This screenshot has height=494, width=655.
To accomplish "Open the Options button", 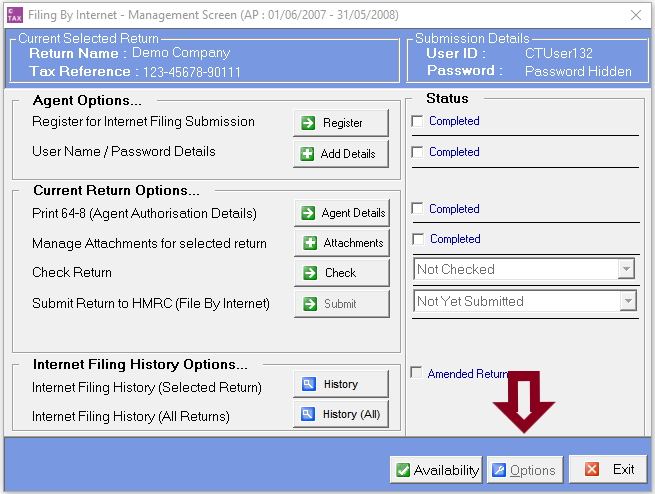I will [x=525, y=470].
